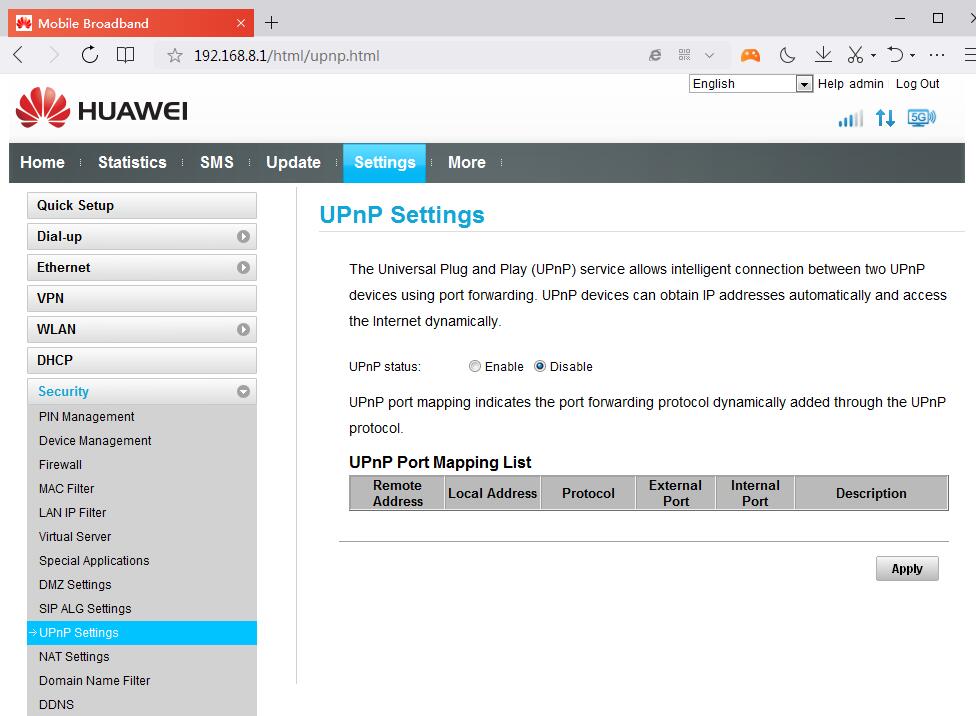The height and width of the screenshot is (716, 976).
Task: Click the signal strength bars icon
Action: click(x=850, y=119)
